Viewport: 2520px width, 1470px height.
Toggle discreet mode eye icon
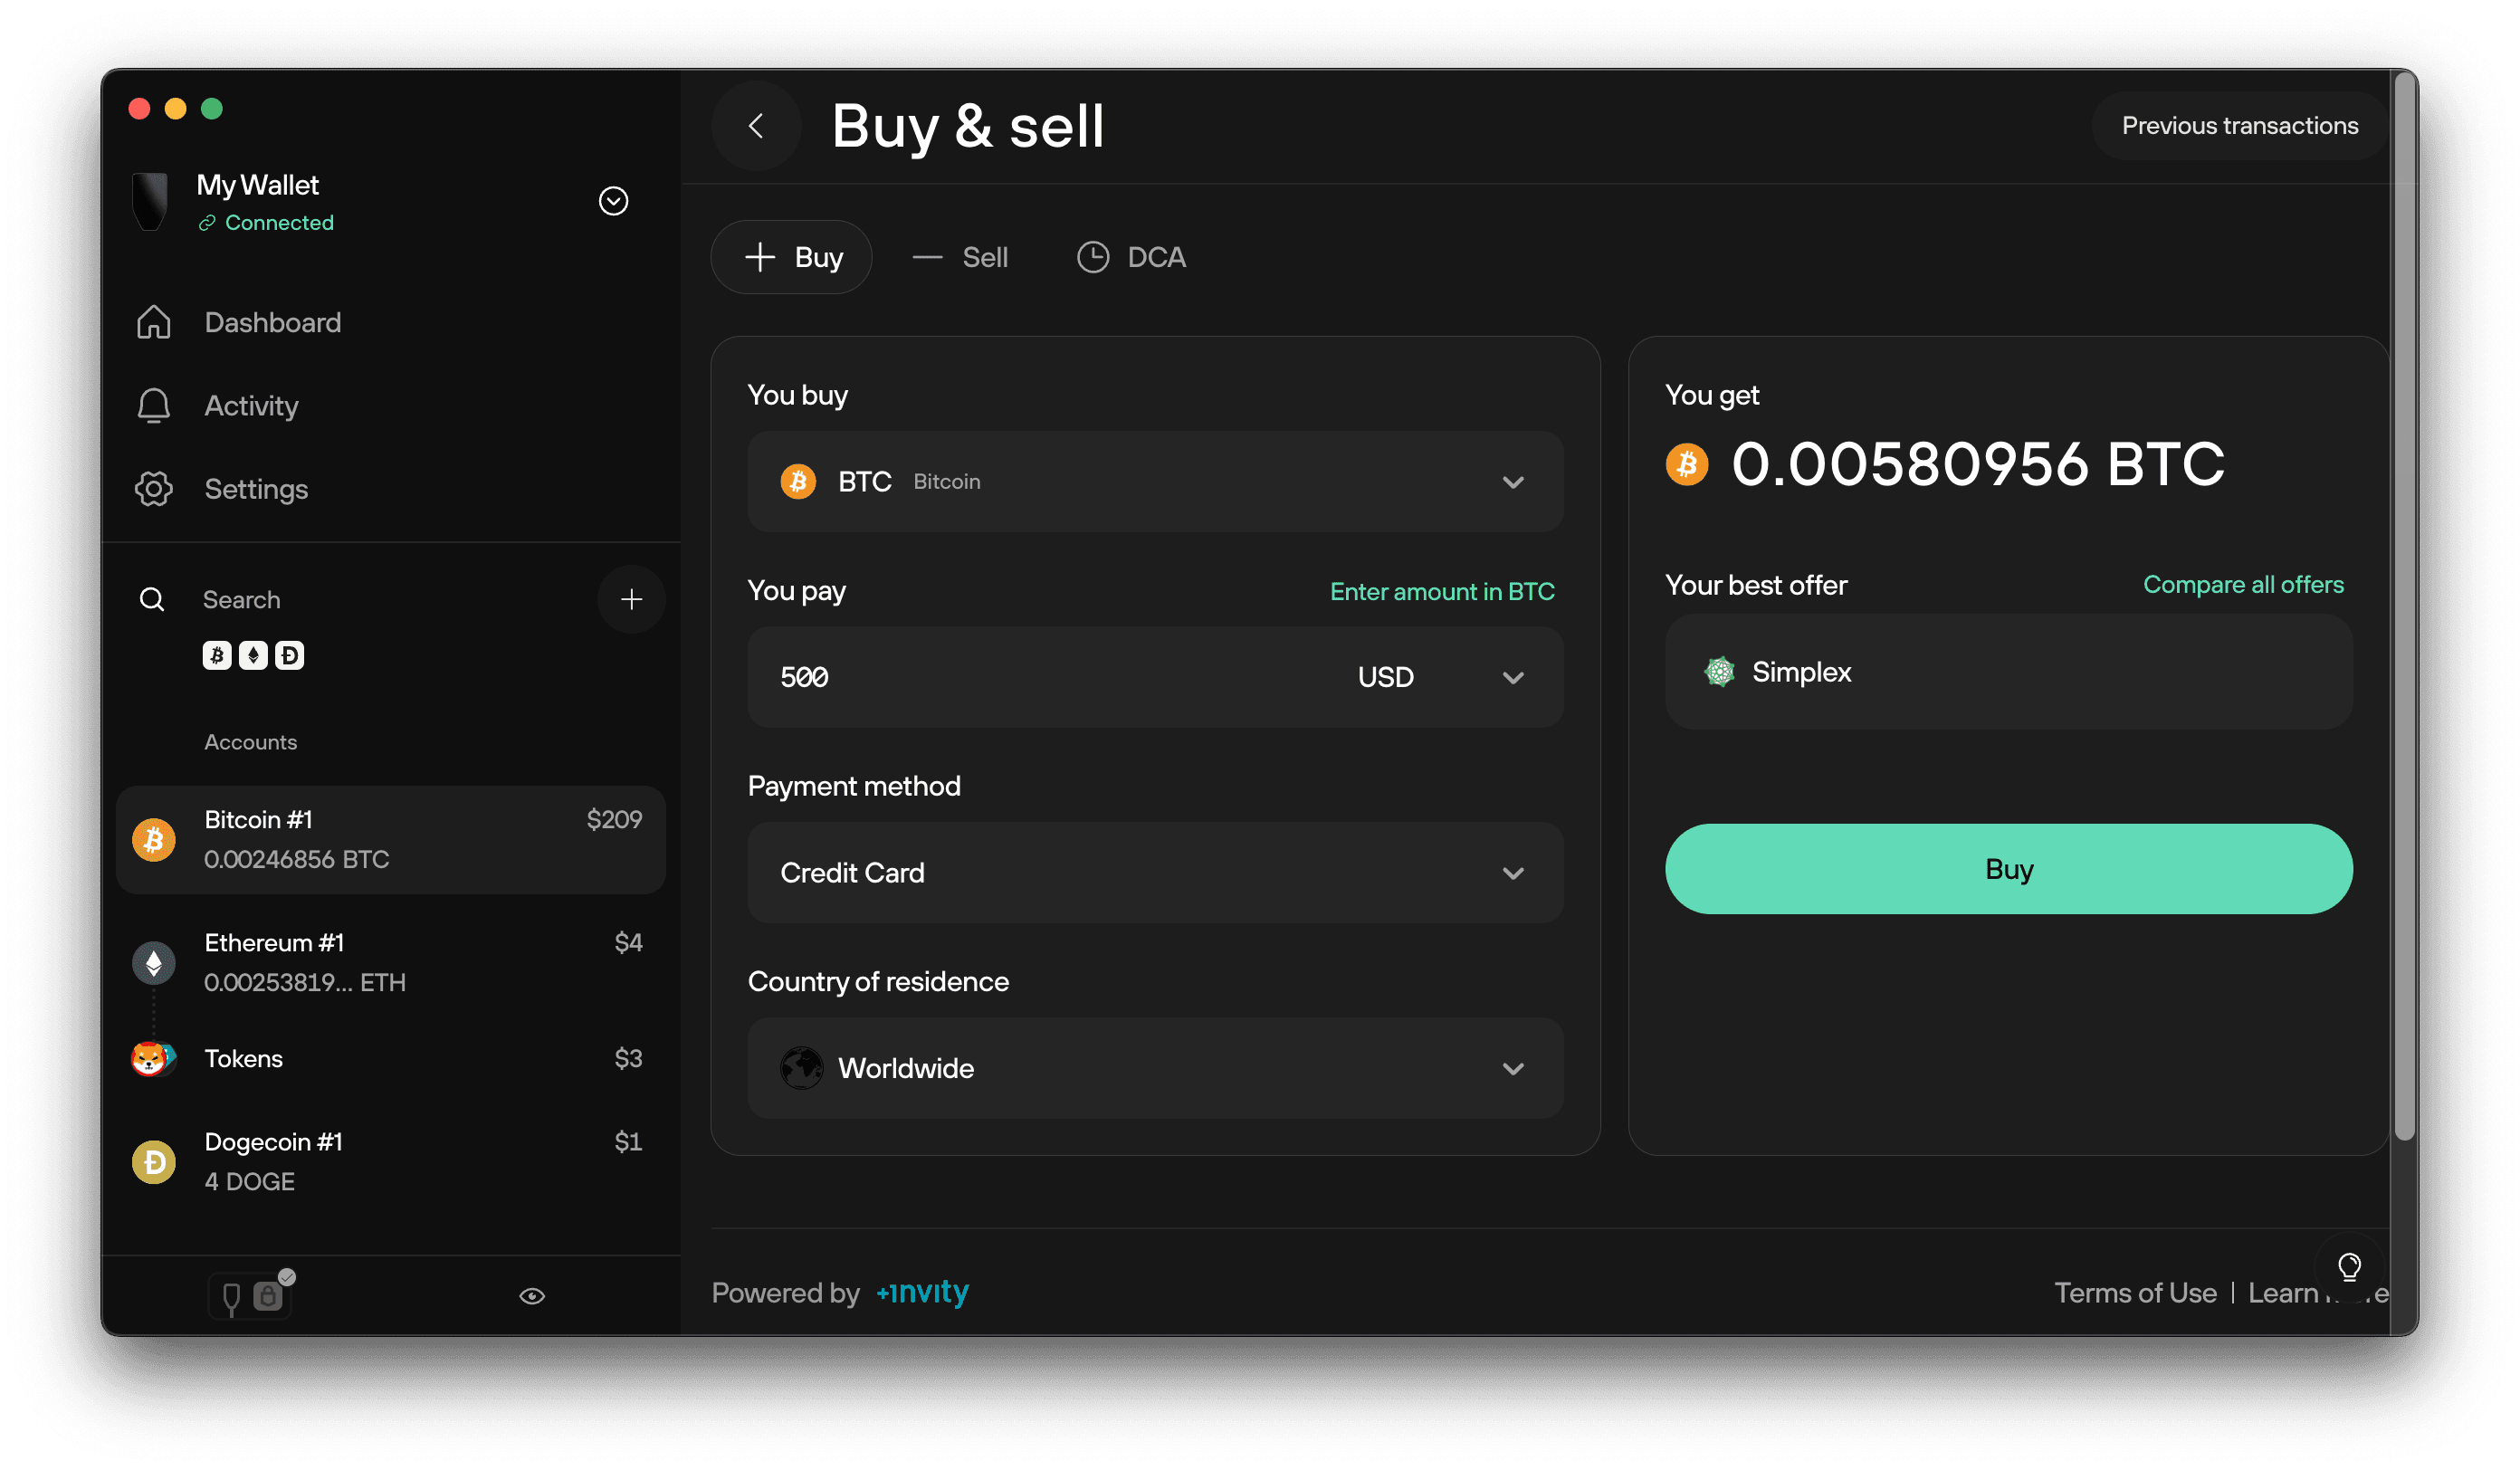tap(532, 1297)
